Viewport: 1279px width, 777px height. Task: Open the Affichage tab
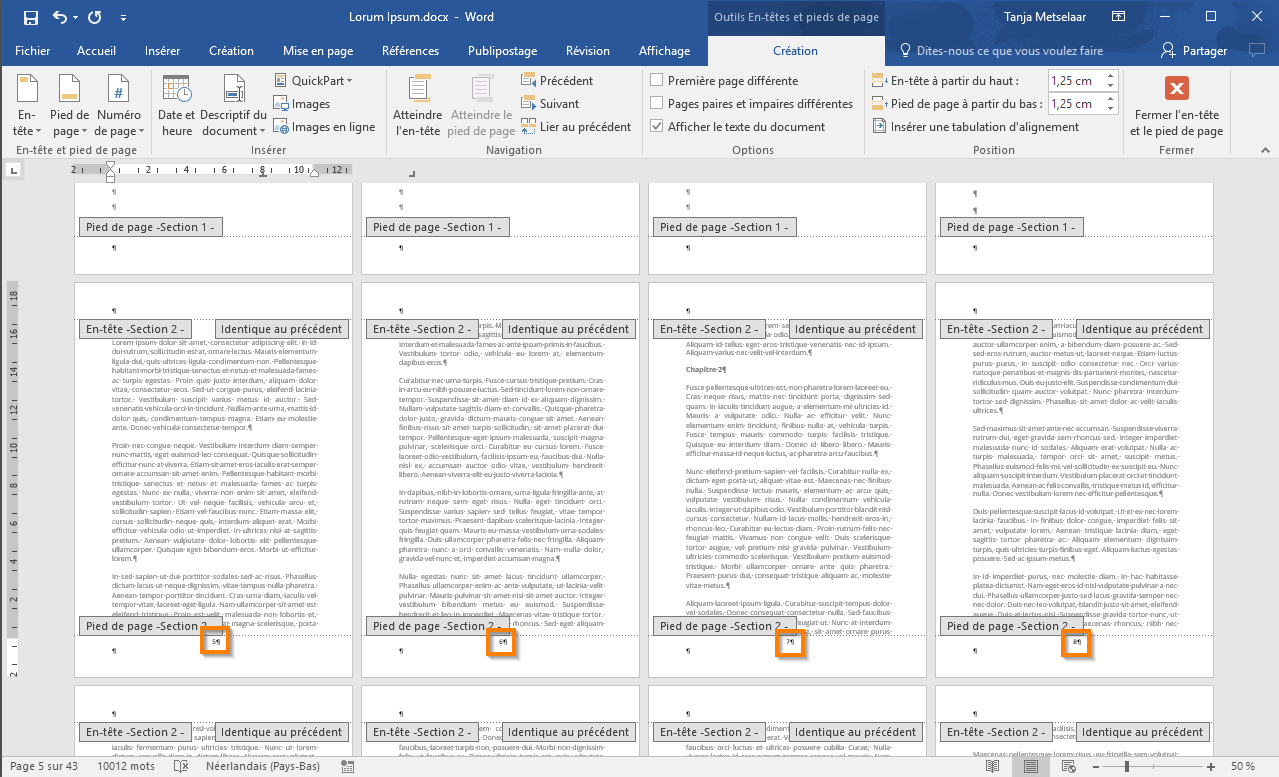pos(664,51)
